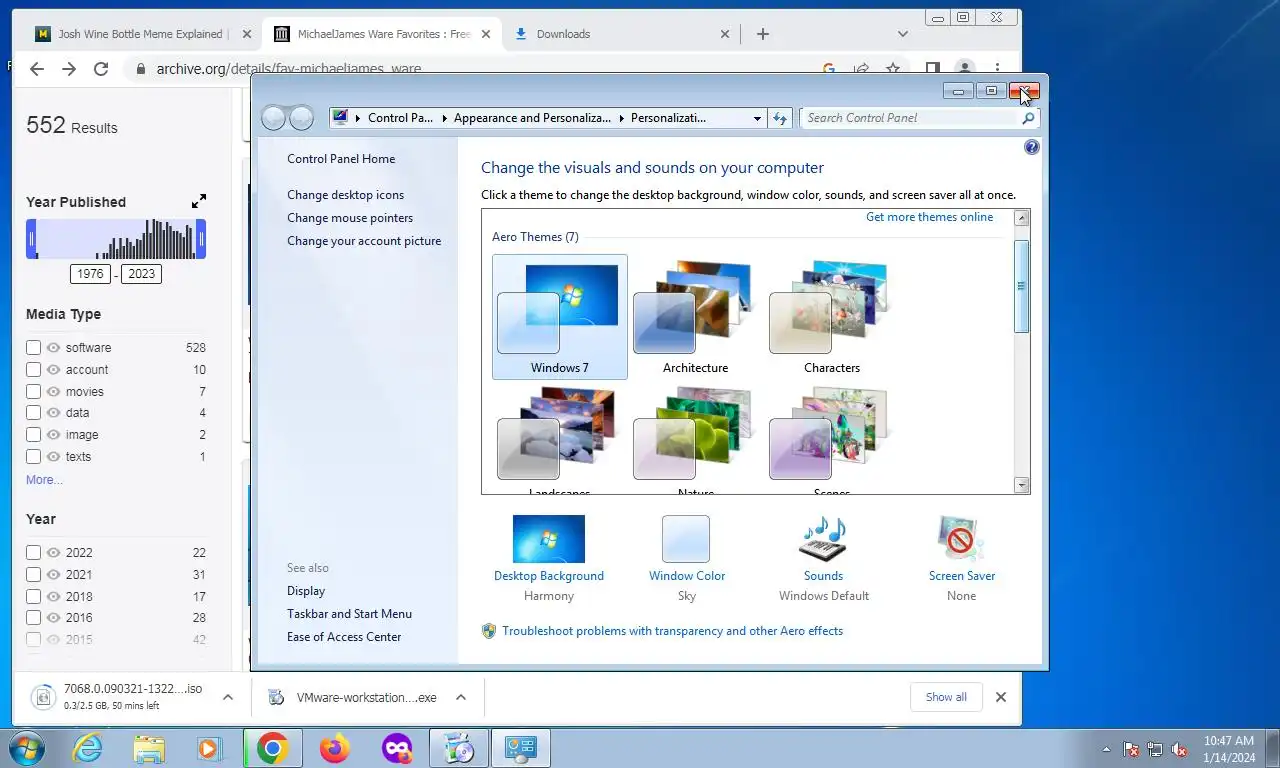Expand More... media type filters
This screenshot has height=768, width=1280.
44,480
